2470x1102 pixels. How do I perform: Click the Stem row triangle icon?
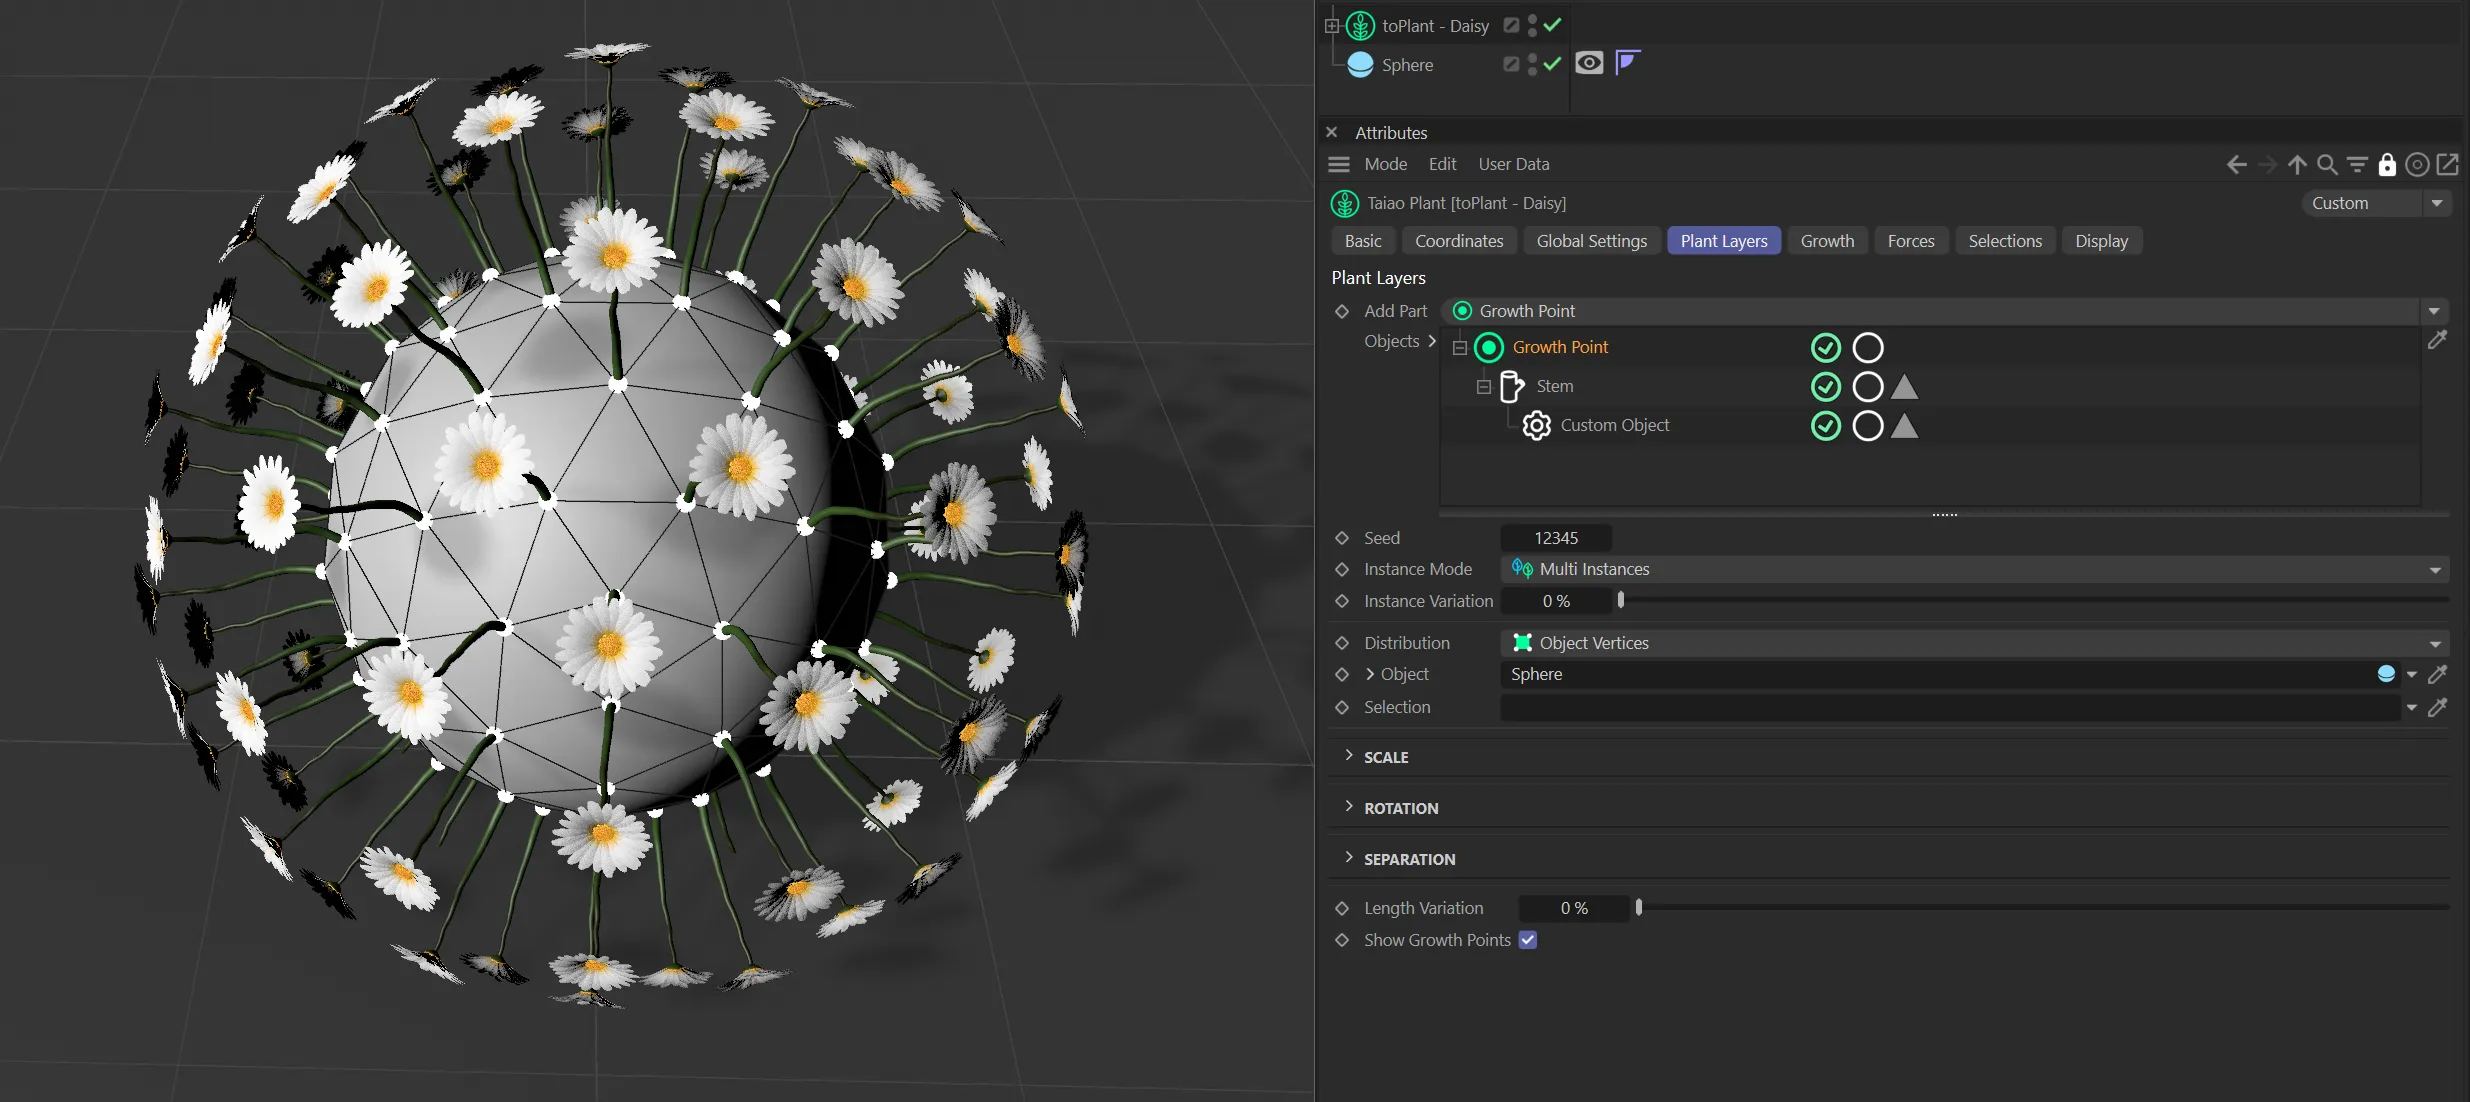[x=1904, y=387]
